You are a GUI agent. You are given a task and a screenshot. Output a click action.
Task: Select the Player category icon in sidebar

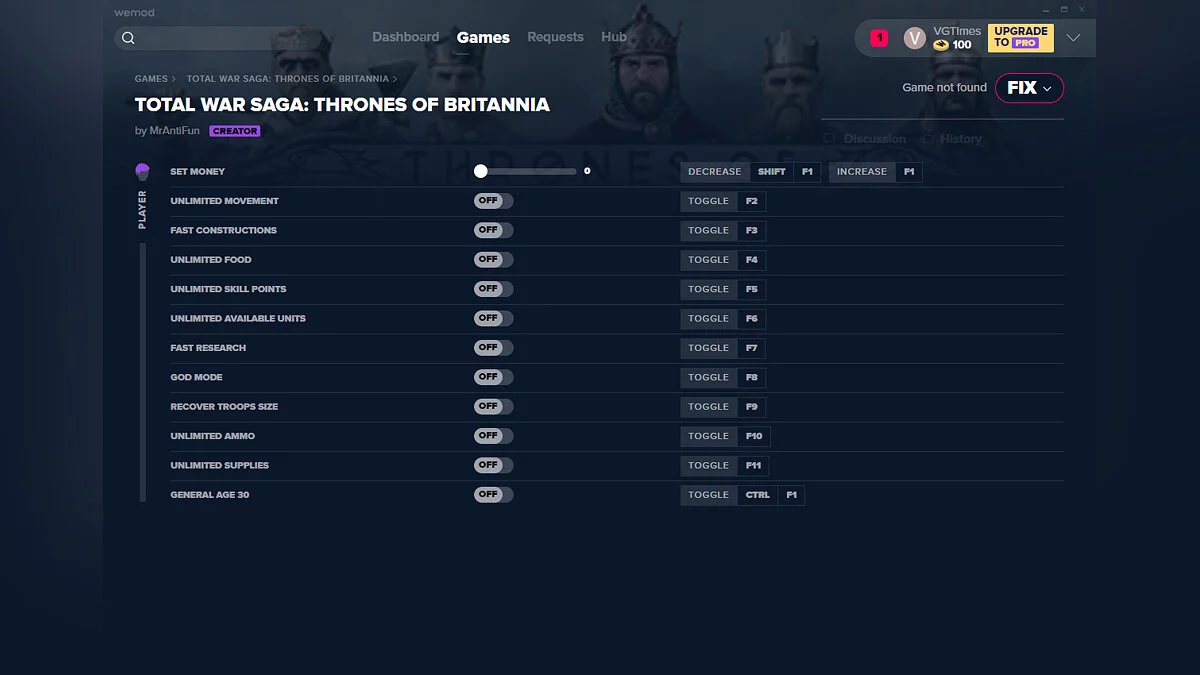pos(141,170)
